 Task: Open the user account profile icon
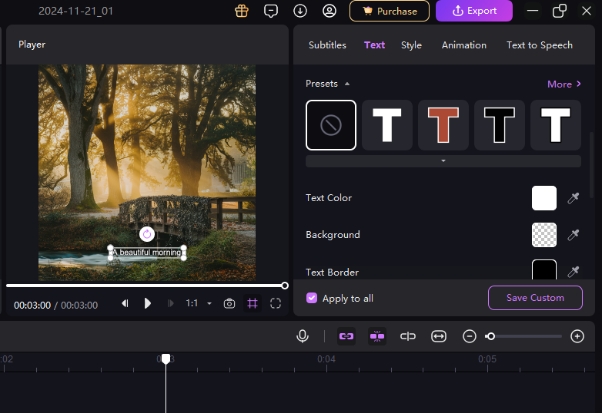330,11
